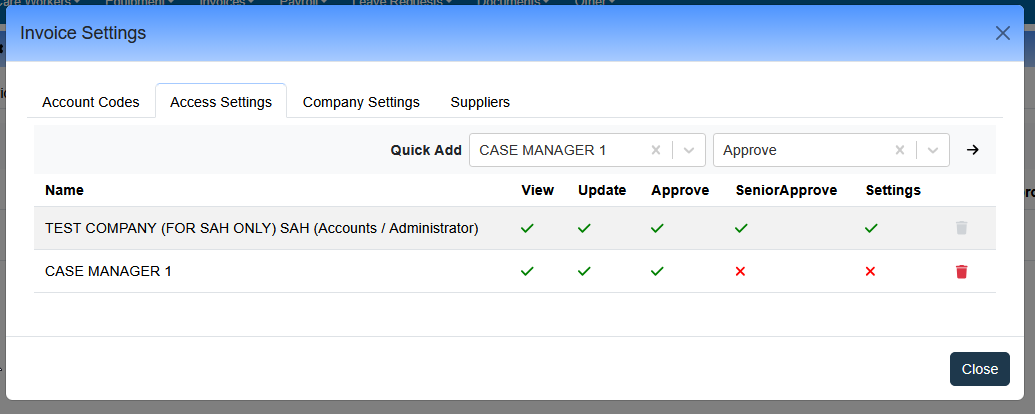The image size is (1035, 414).
Task: Click the greyed trash icon for TEST COMPANY
Action: pyautogui.click(x=961, y=228)
